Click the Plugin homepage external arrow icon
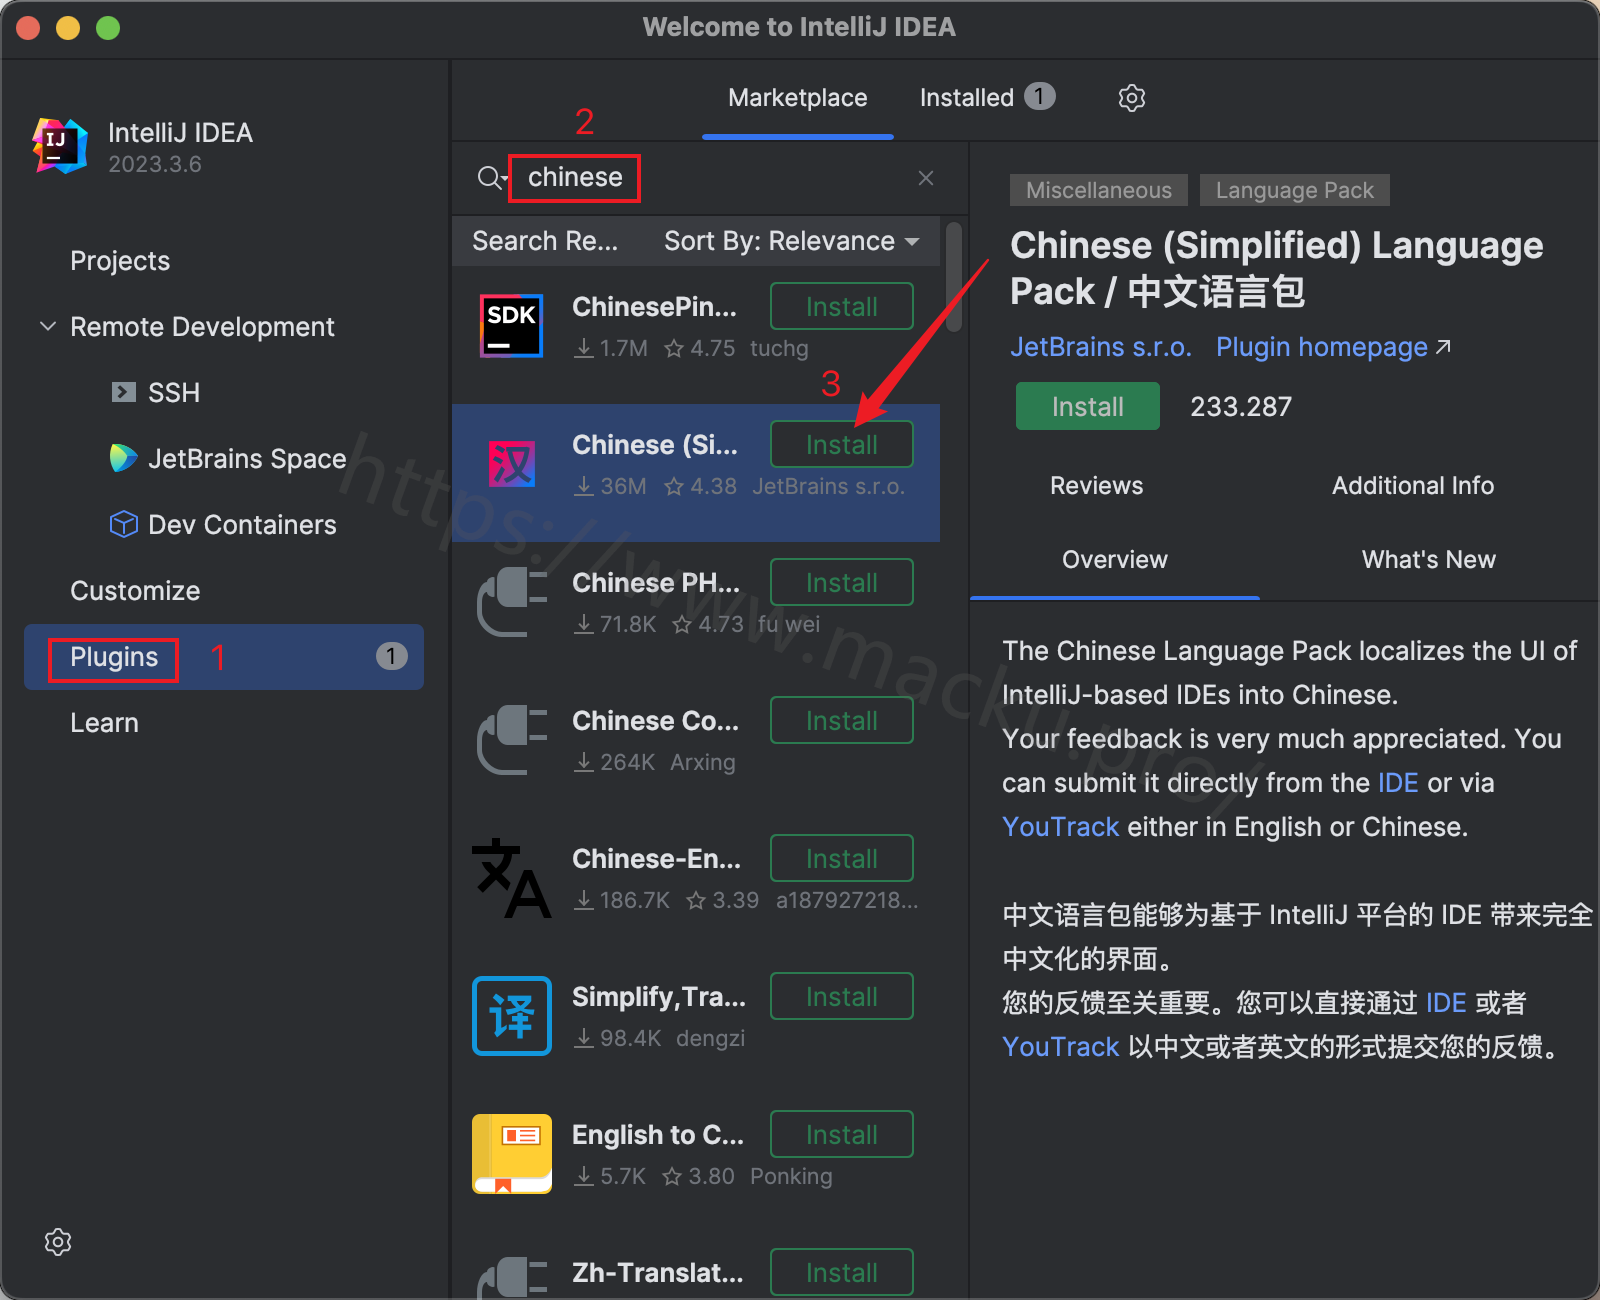This screenshot has height=1300, width=1600. tap(1443, 347)
